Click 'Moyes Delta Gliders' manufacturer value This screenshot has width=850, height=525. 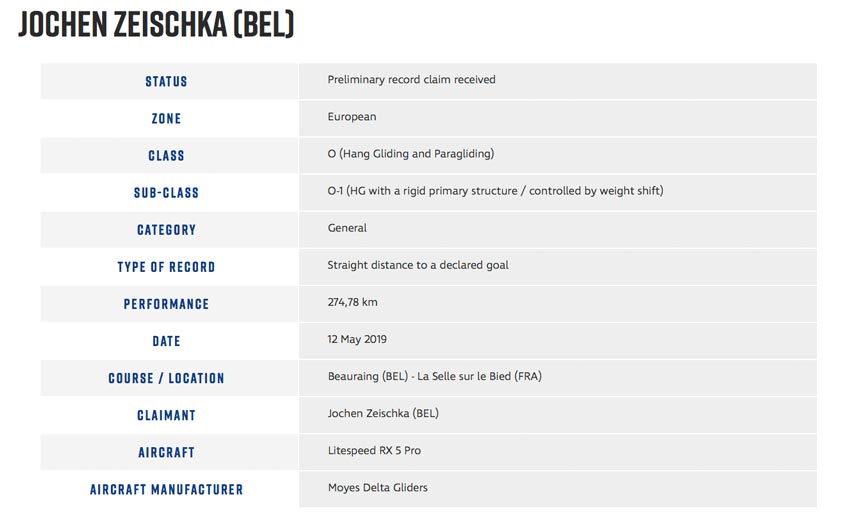pyautogui.click(x=377, y=488)
